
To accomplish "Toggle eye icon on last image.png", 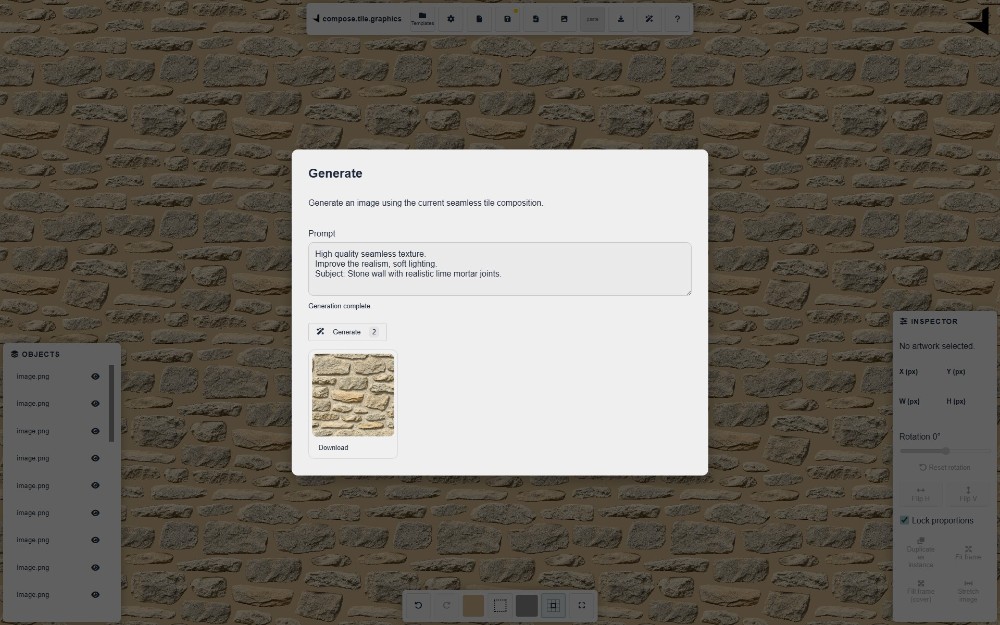I will [95, 594].
